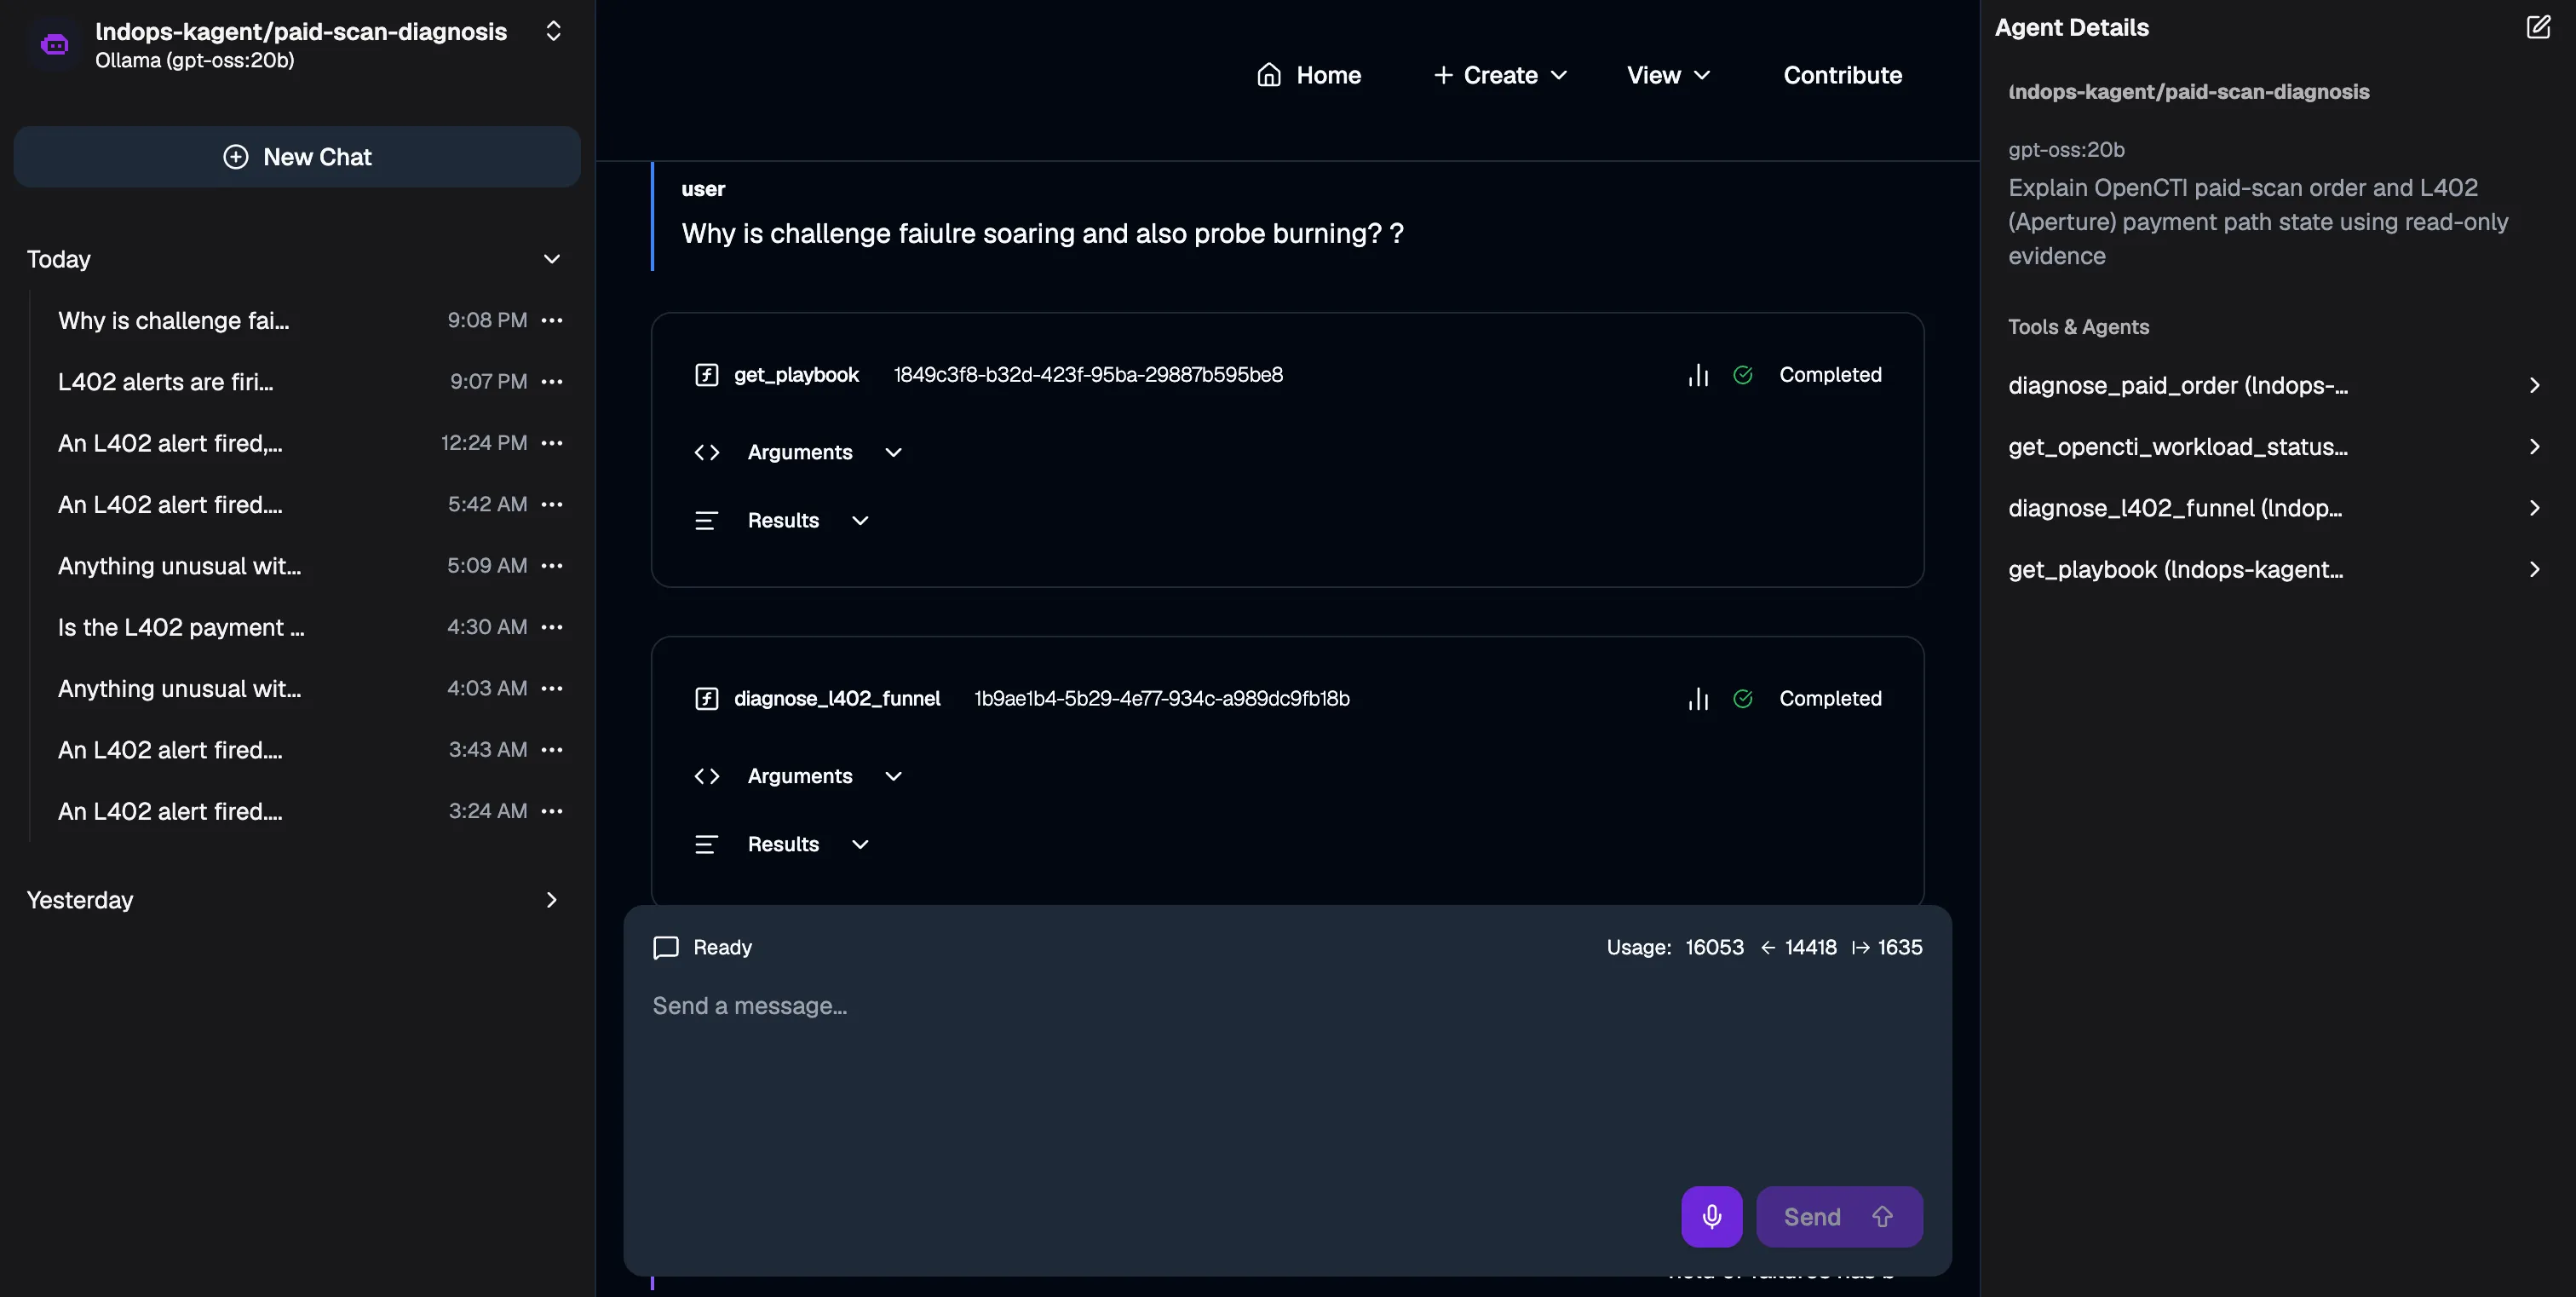Open the agent switcher dropdown
Screen dimensions: 2576x1297
point(553,31)
